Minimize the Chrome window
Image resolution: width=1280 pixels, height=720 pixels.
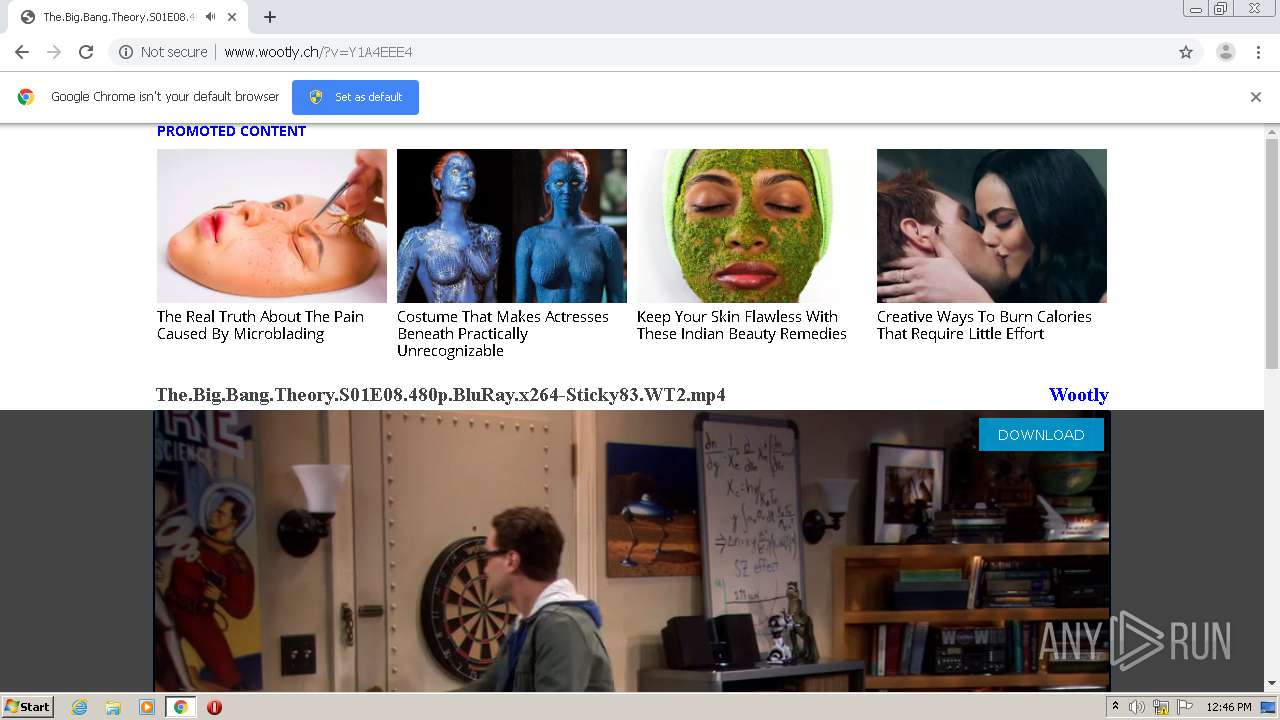click(1196, 9)
